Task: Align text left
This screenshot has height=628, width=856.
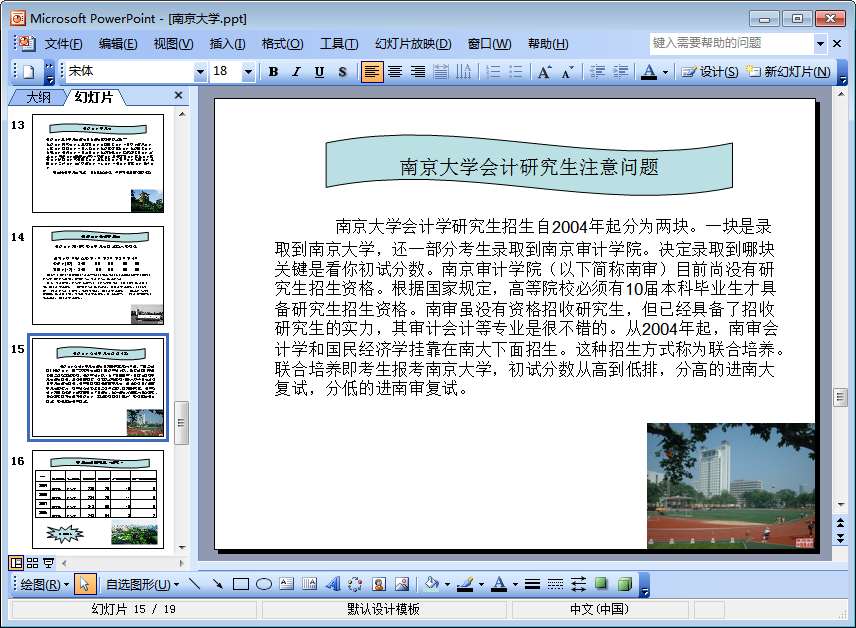Action: [x=371, y=72]
